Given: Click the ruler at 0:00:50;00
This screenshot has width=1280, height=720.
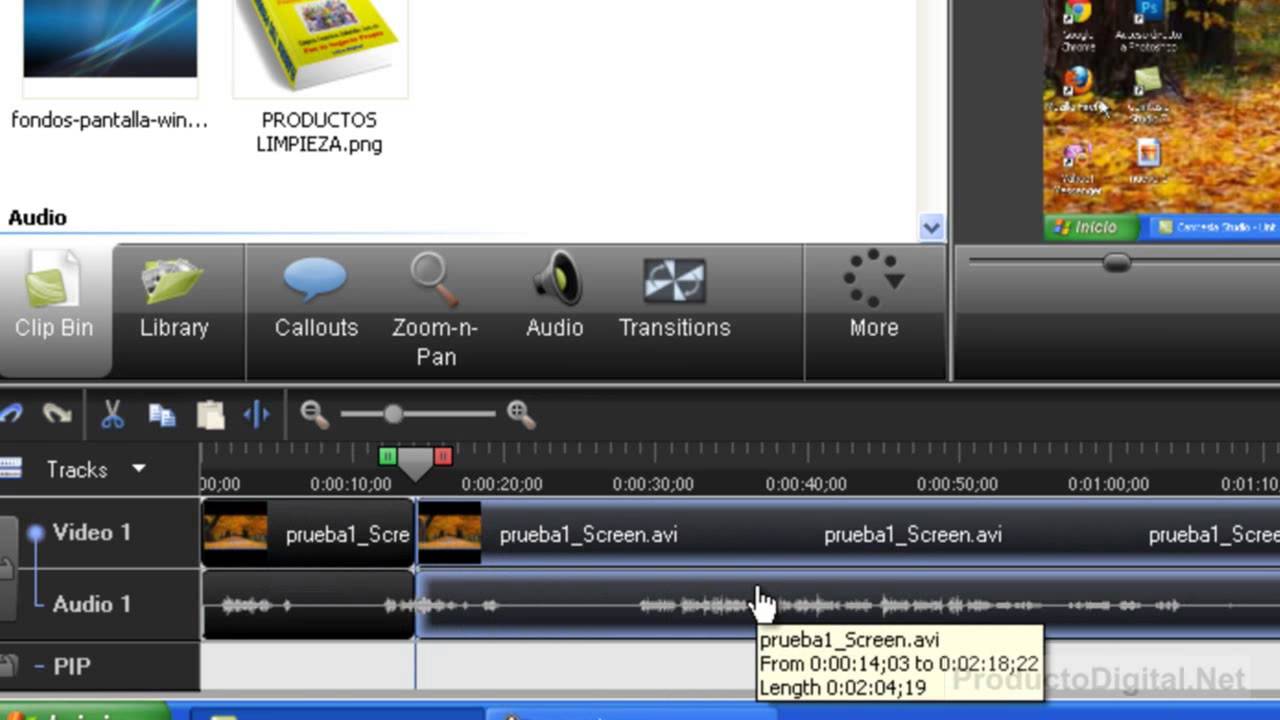Looking at the screenshot, I should coord(957,484).
